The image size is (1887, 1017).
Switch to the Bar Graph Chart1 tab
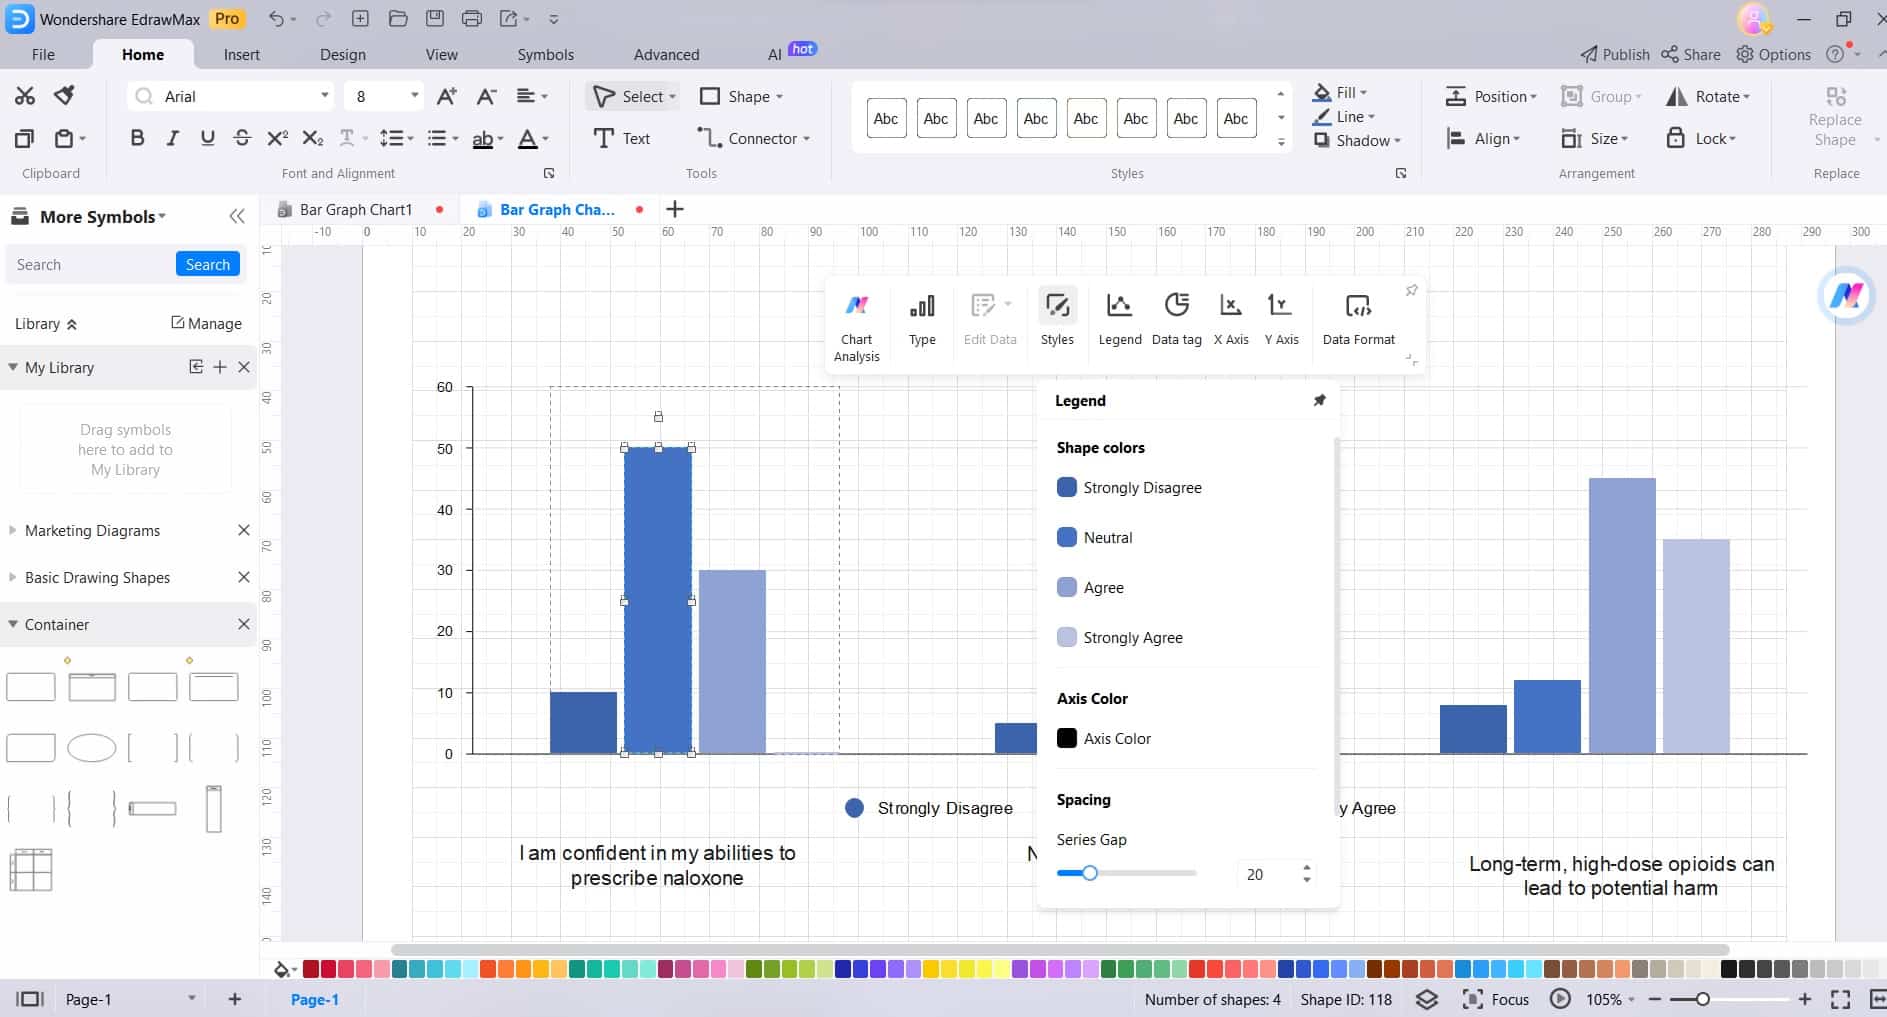pos(356,209)
